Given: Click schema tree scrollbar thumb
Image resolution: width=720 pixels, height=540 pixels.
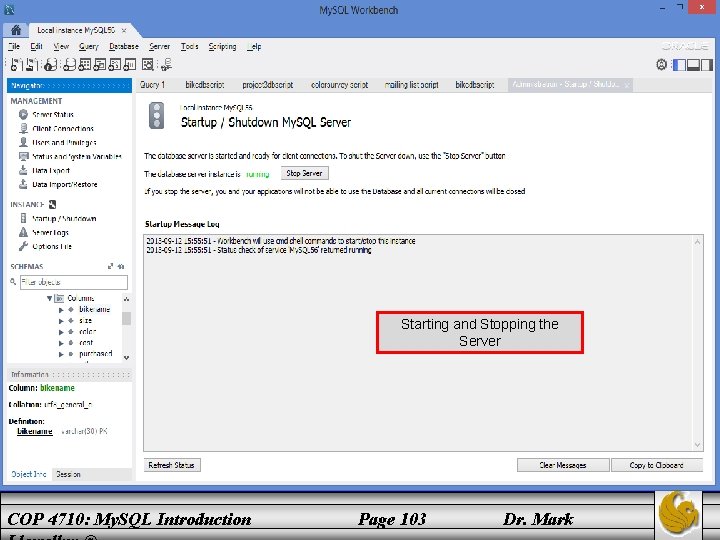Looking at the screenshot, I should (x=126, y=318).
